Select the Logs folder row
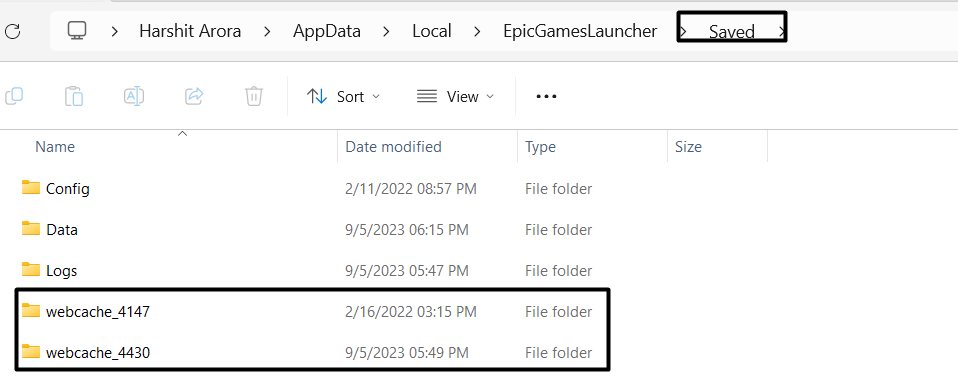 click(305, 270)
